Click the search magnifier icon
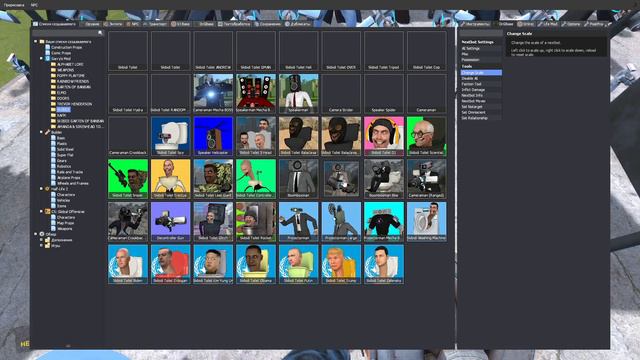640x360 pixels. 100,33
